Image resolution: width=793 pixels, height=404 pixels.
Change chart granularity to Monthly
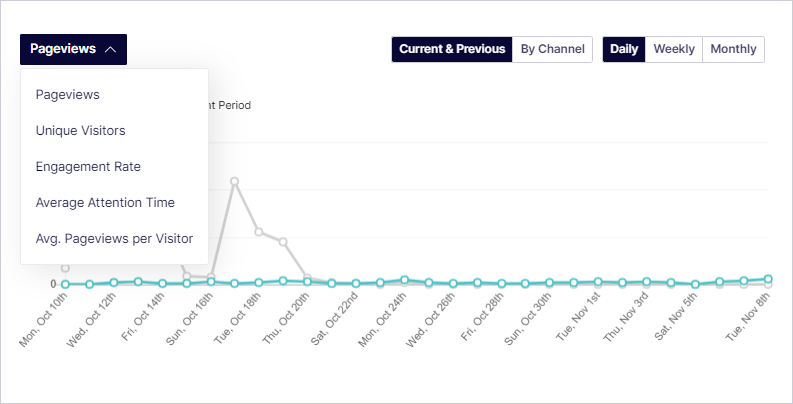[x=733, y=49]
